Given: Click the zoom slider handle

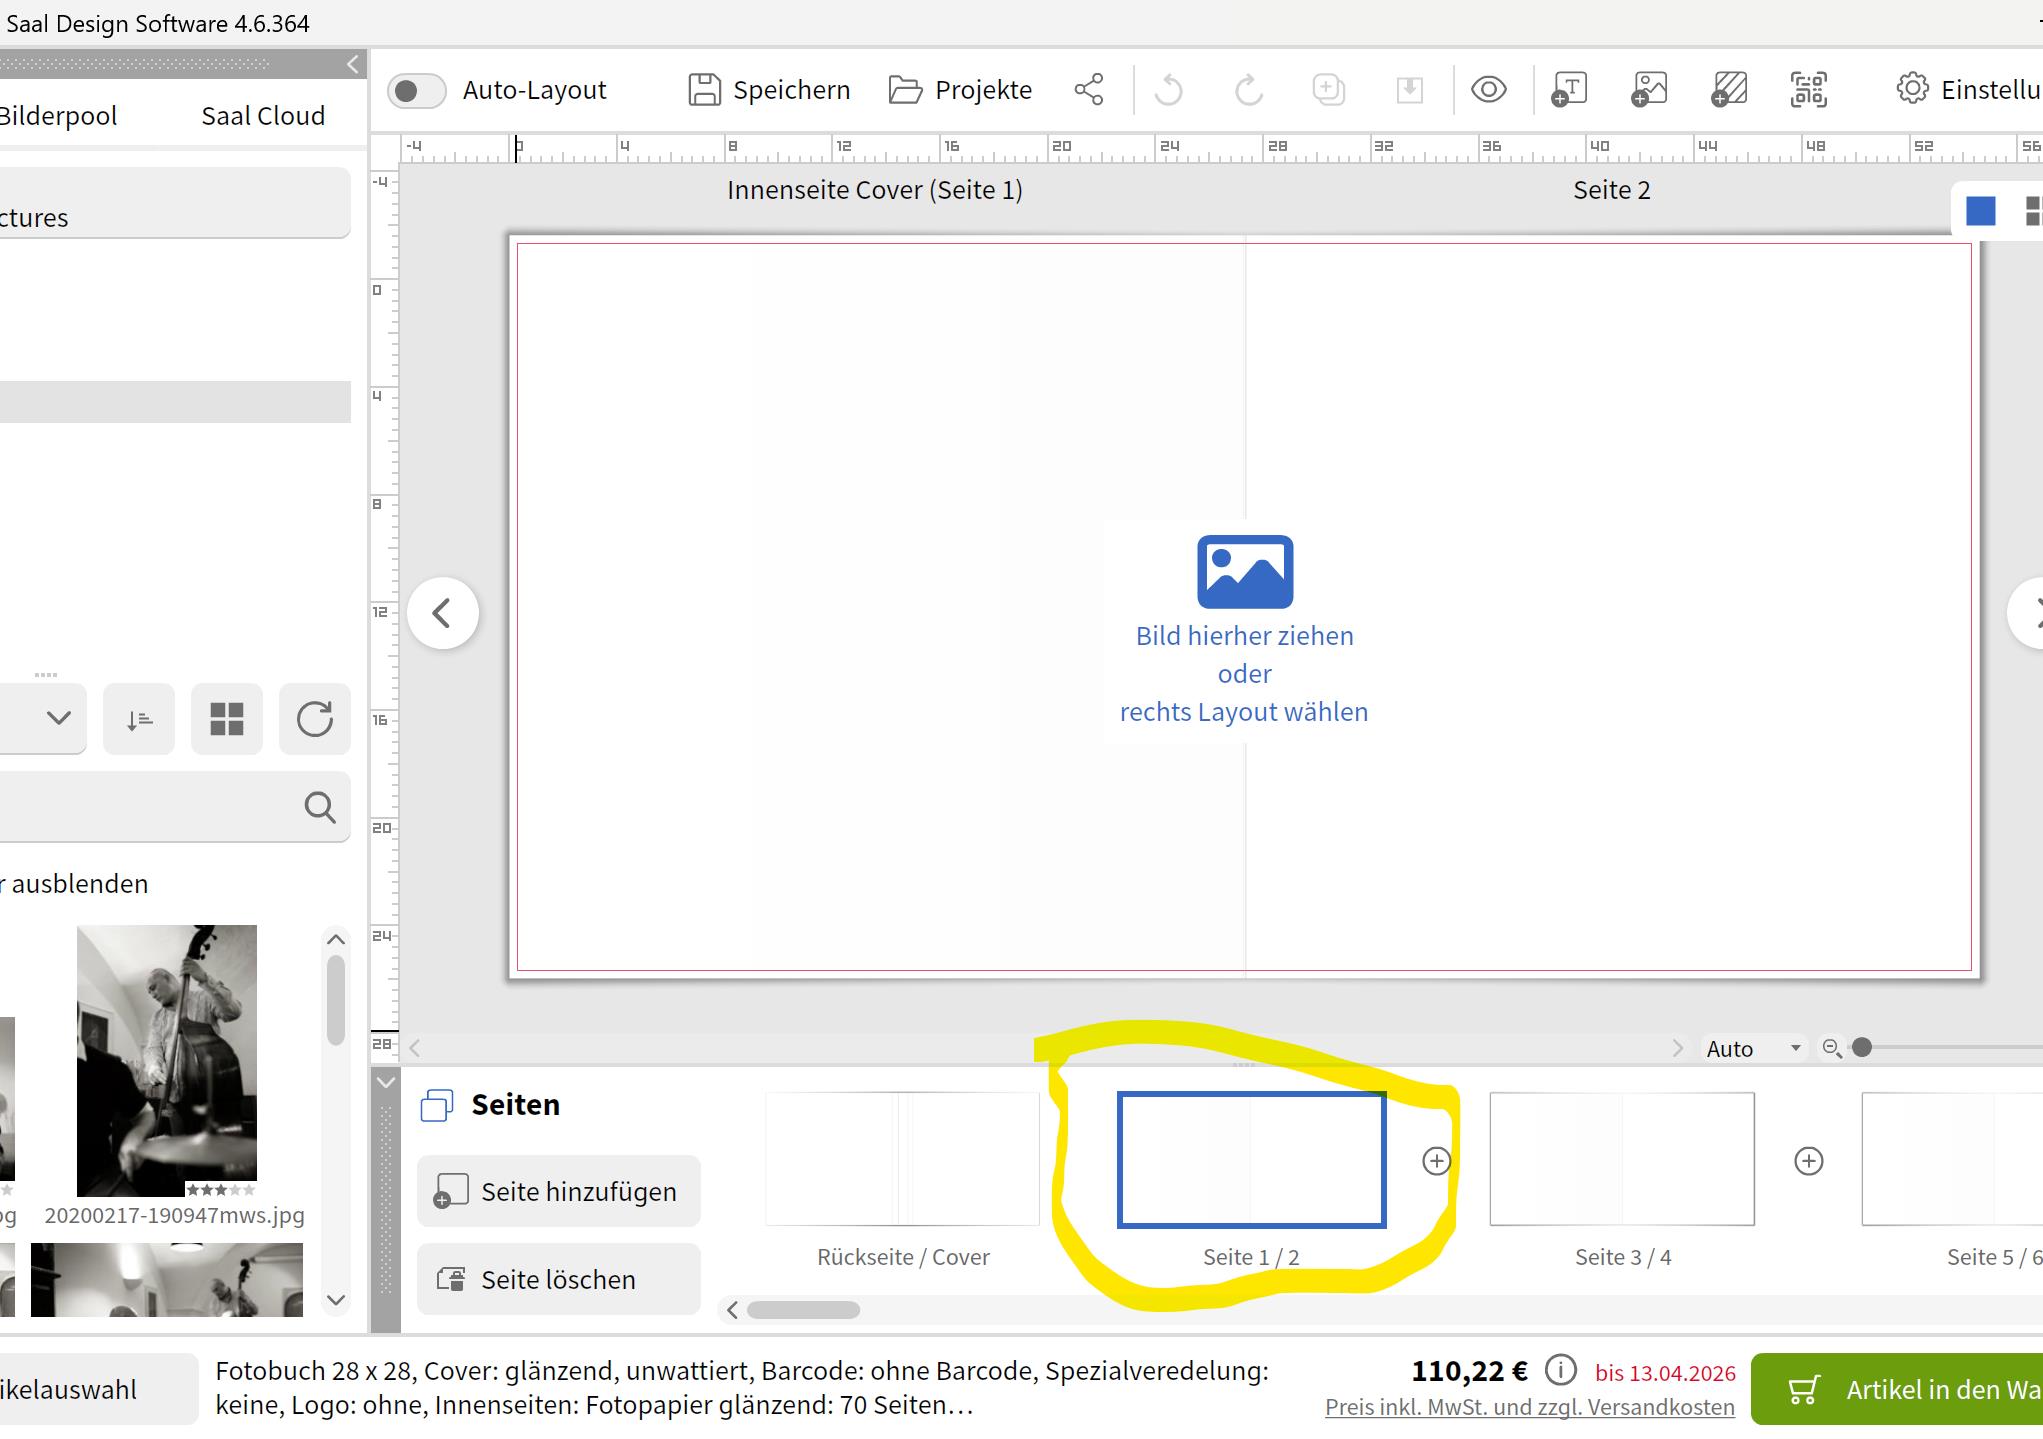Looking at the screenshot, I should click(1861, 1047).
